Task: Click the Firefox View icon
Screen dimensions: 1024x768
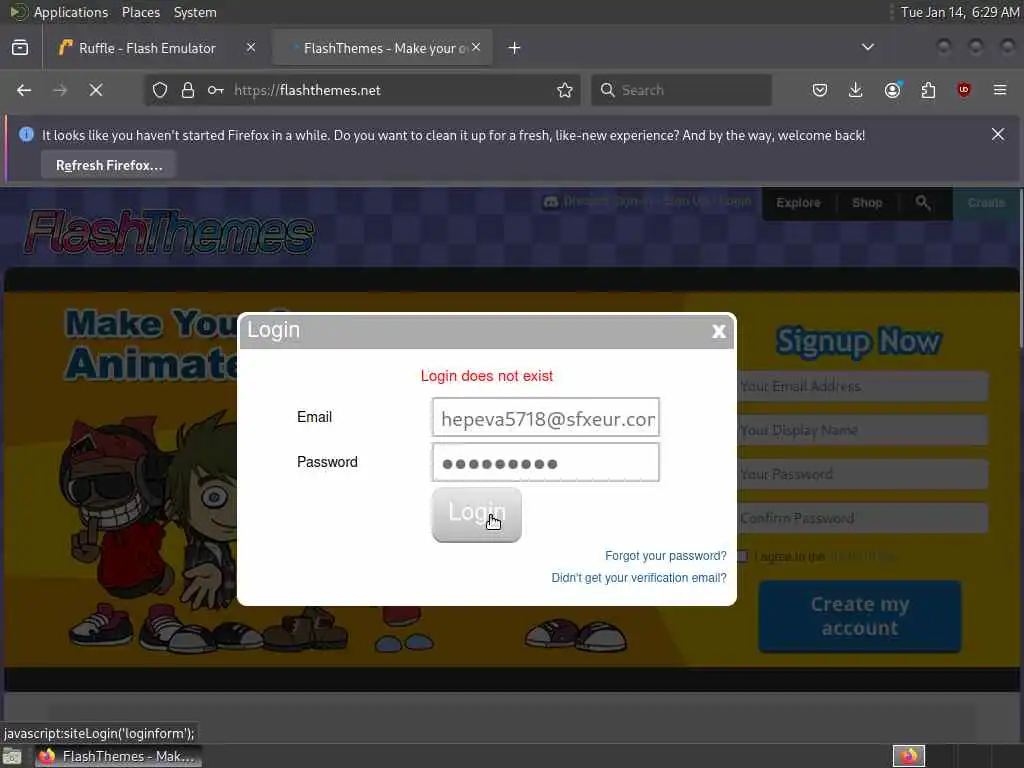Action: coord(20,48)
